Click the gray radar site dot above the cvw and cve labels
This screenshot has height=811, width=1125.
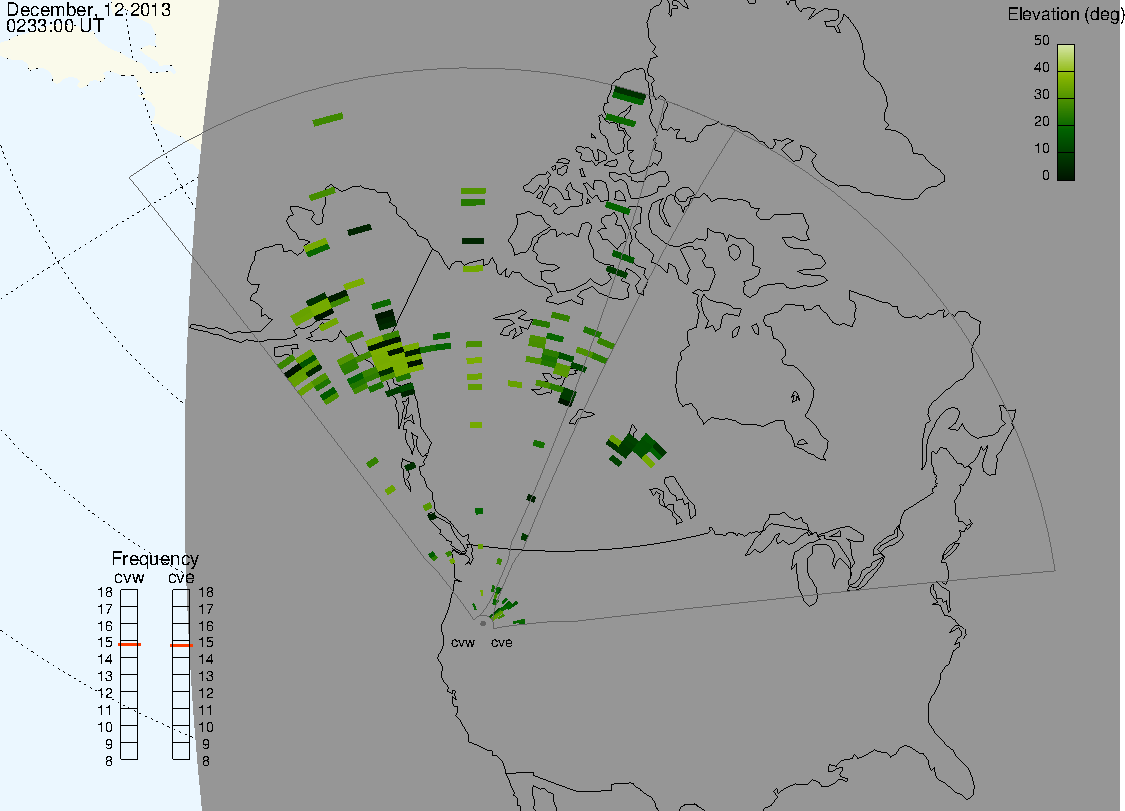[483, 624]
